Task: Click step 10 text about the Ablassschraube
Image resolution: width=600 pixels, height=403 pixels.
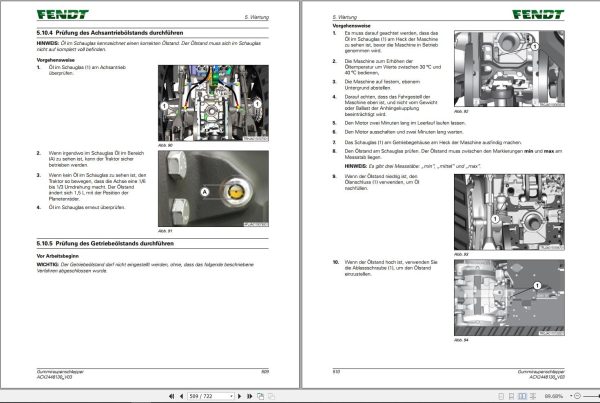Action: point(391,268)
